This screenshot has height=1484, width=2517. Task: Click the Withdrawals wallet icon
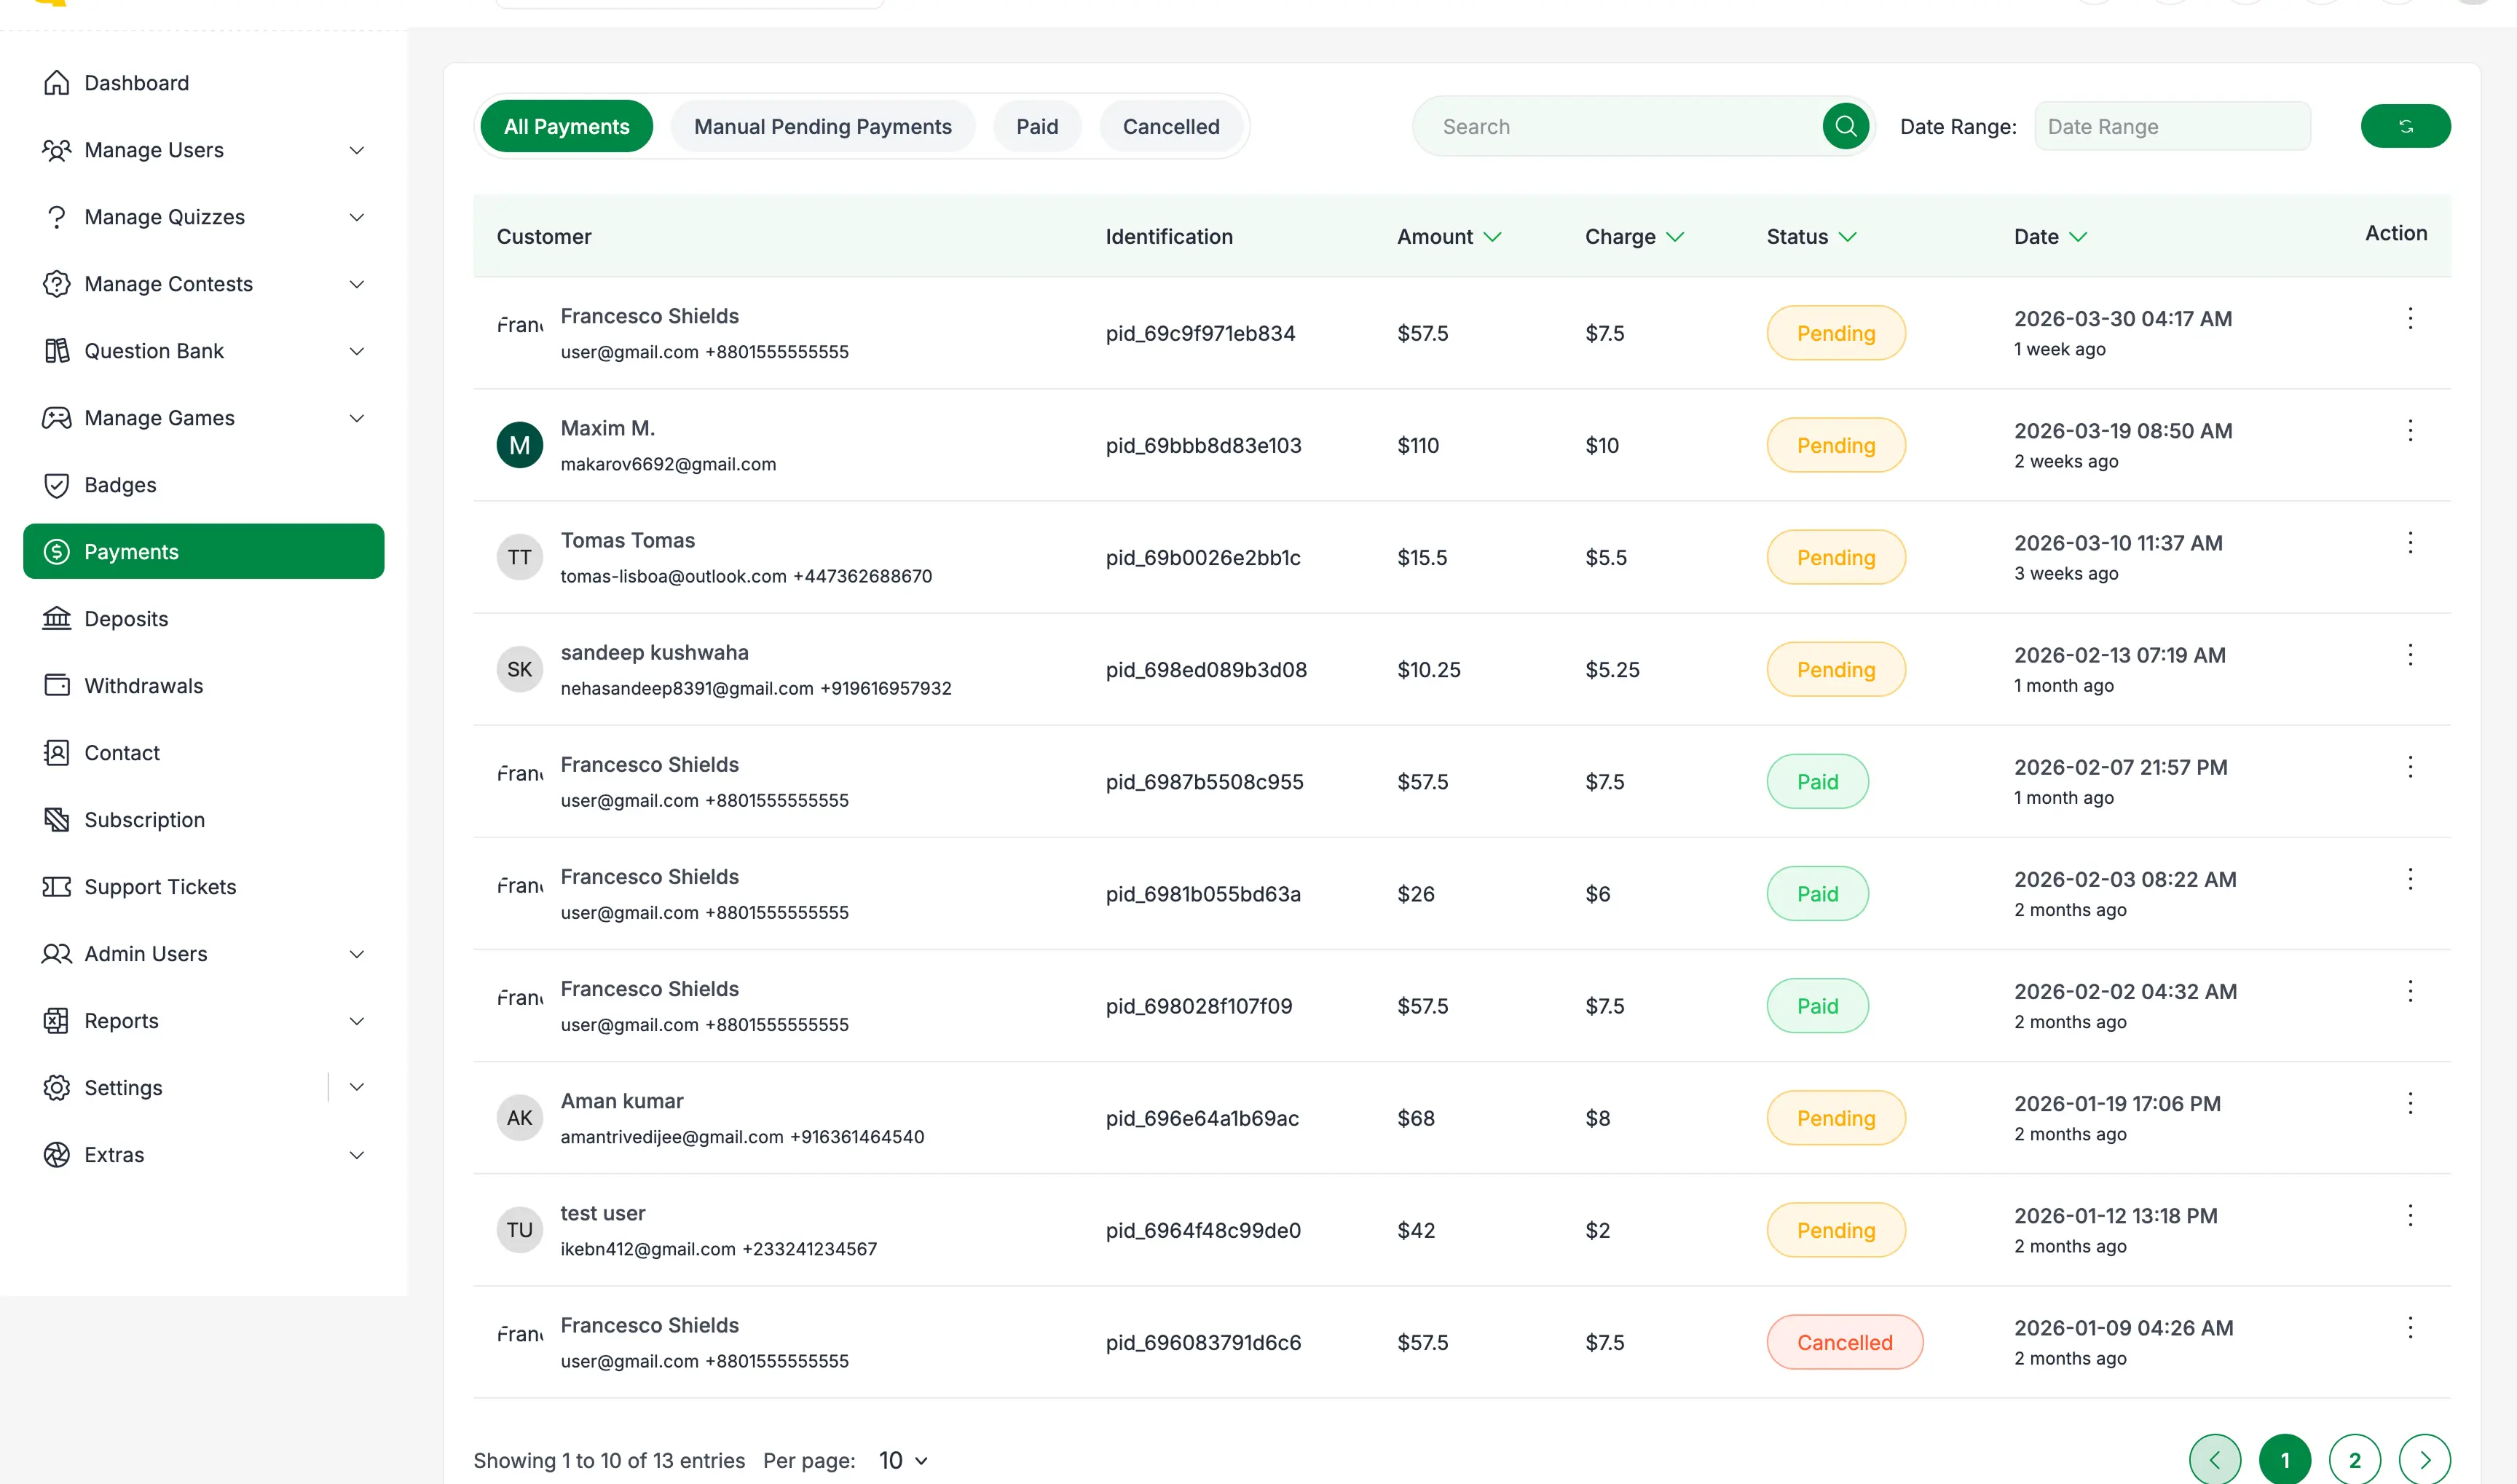click(x=57, y=686)
